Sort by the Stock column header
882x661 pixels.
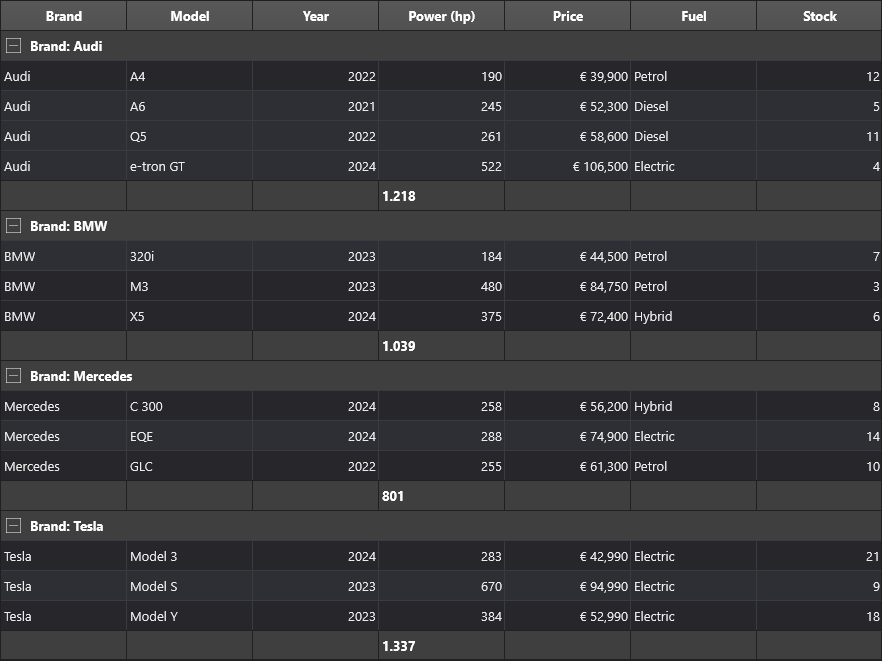click(x=819, y=16)
